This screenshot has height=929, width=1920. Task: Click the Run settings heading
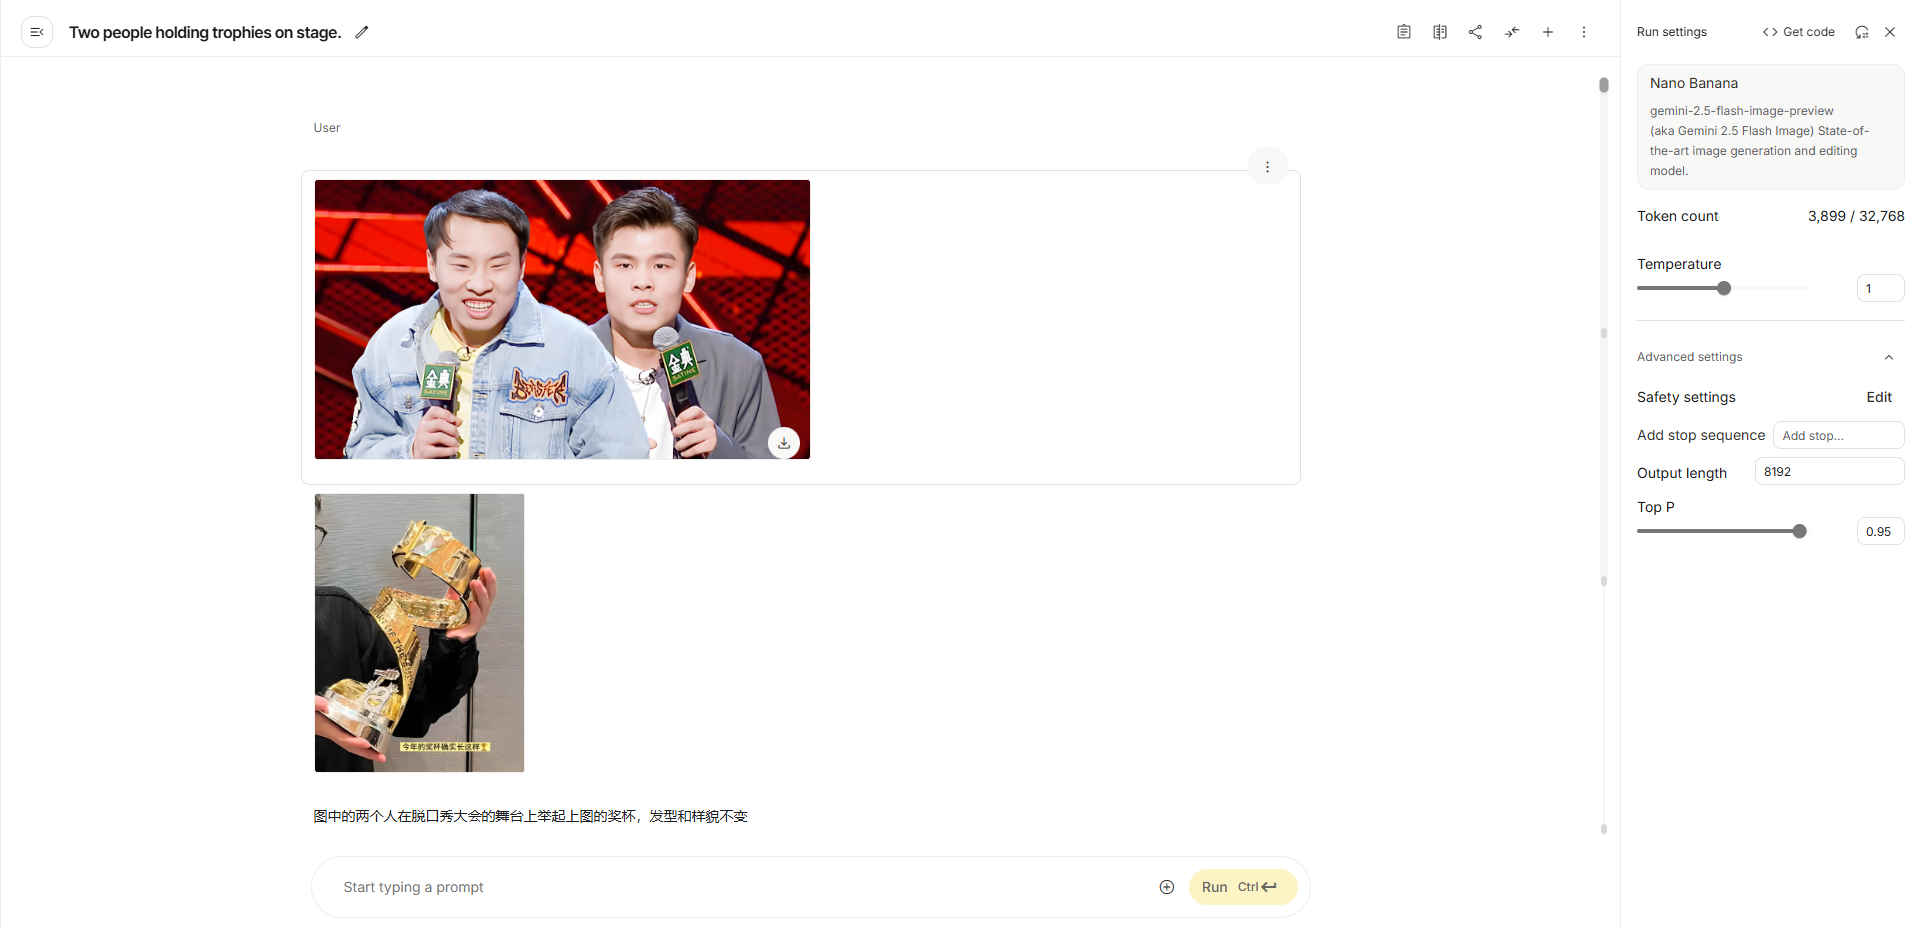(1672, 32)
